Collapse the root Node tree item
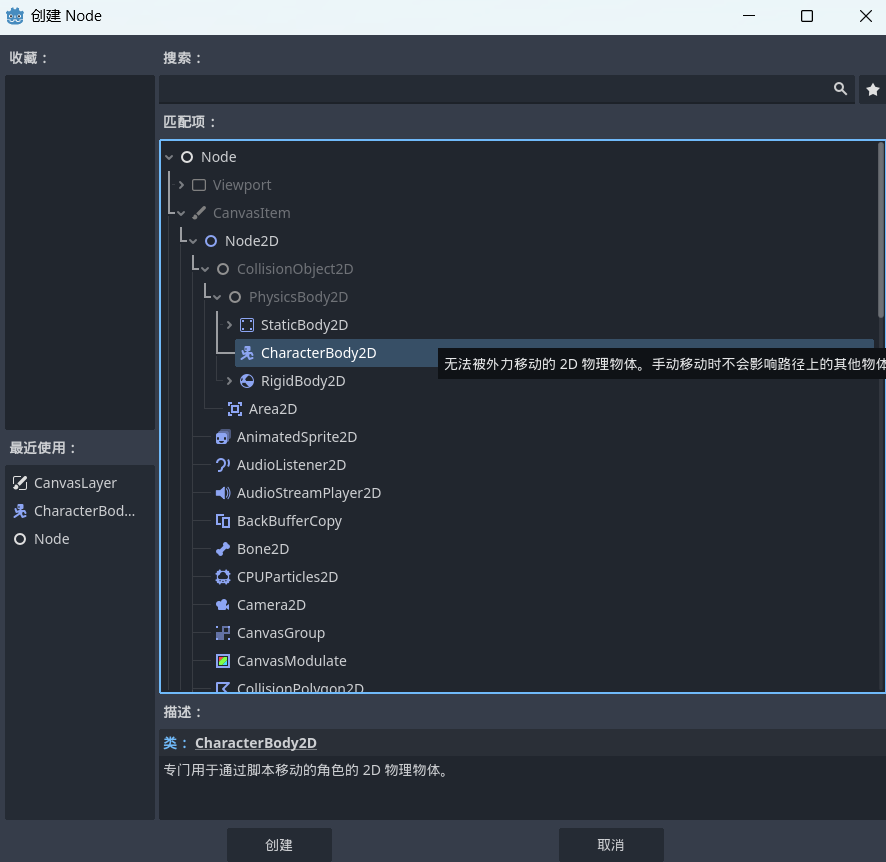Screen dimensions: 886x862 pos(170,157)
